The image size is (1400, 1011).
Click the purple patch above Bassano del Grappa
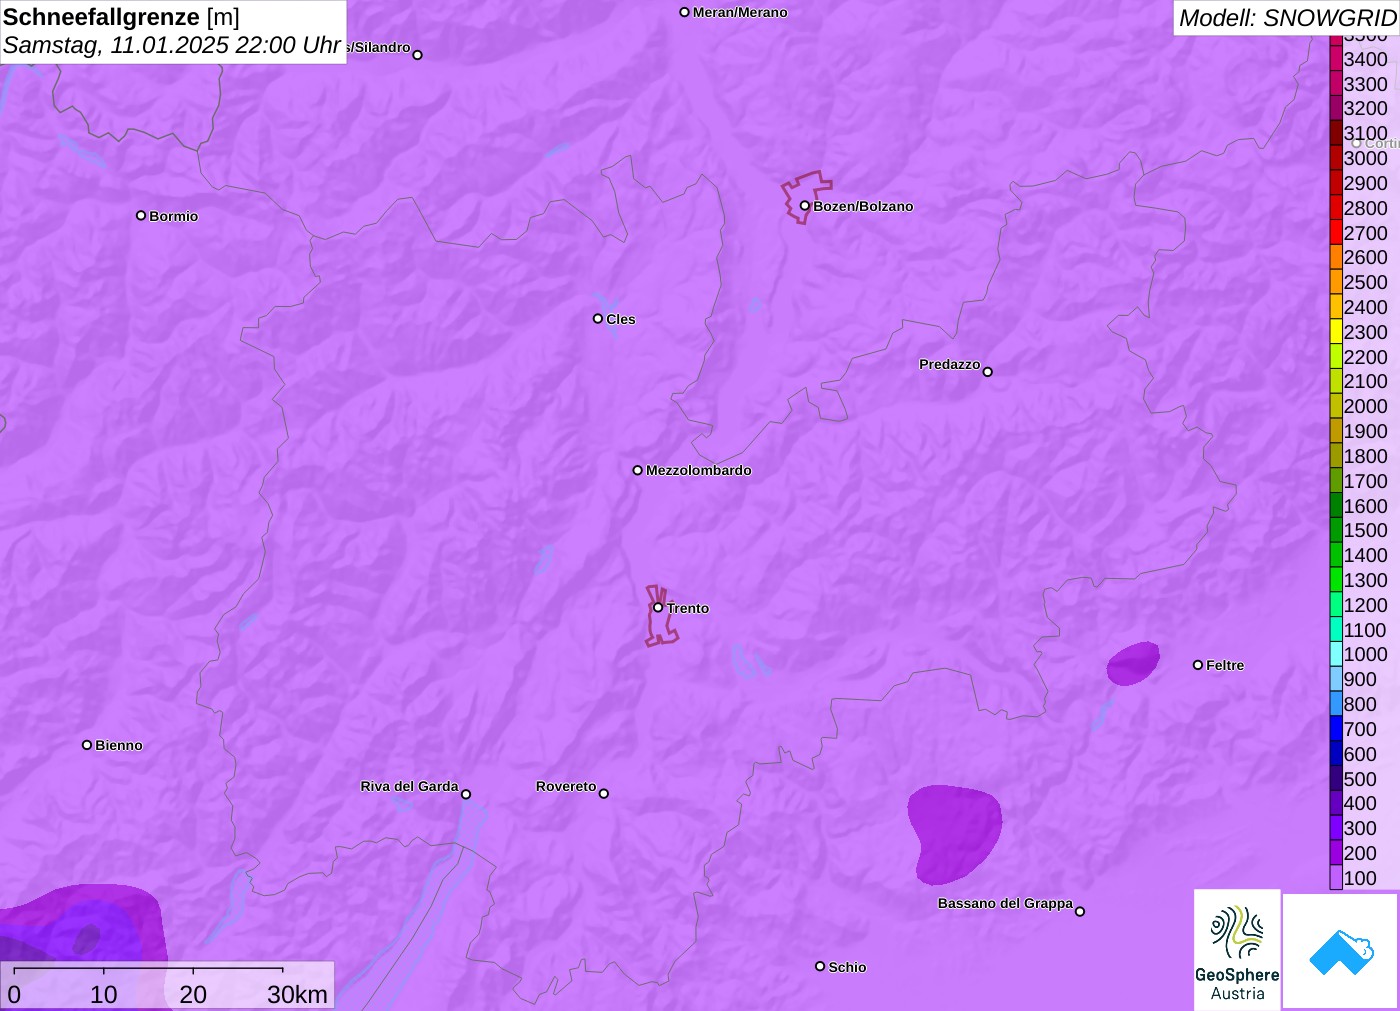pos(953,834)
